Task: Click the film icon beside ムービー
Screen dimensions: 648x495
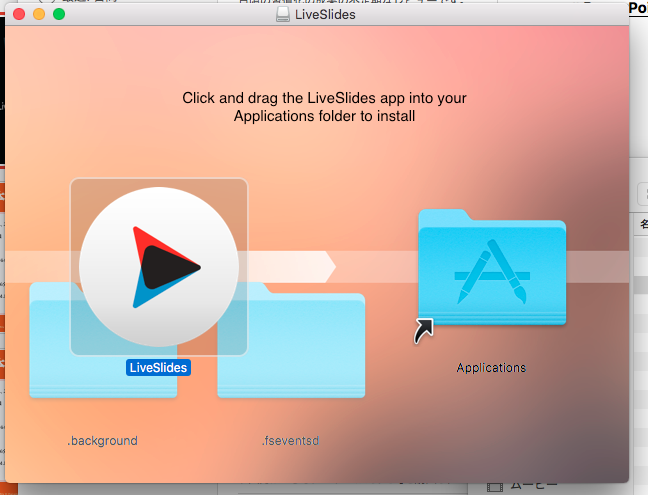Action: 495,488
